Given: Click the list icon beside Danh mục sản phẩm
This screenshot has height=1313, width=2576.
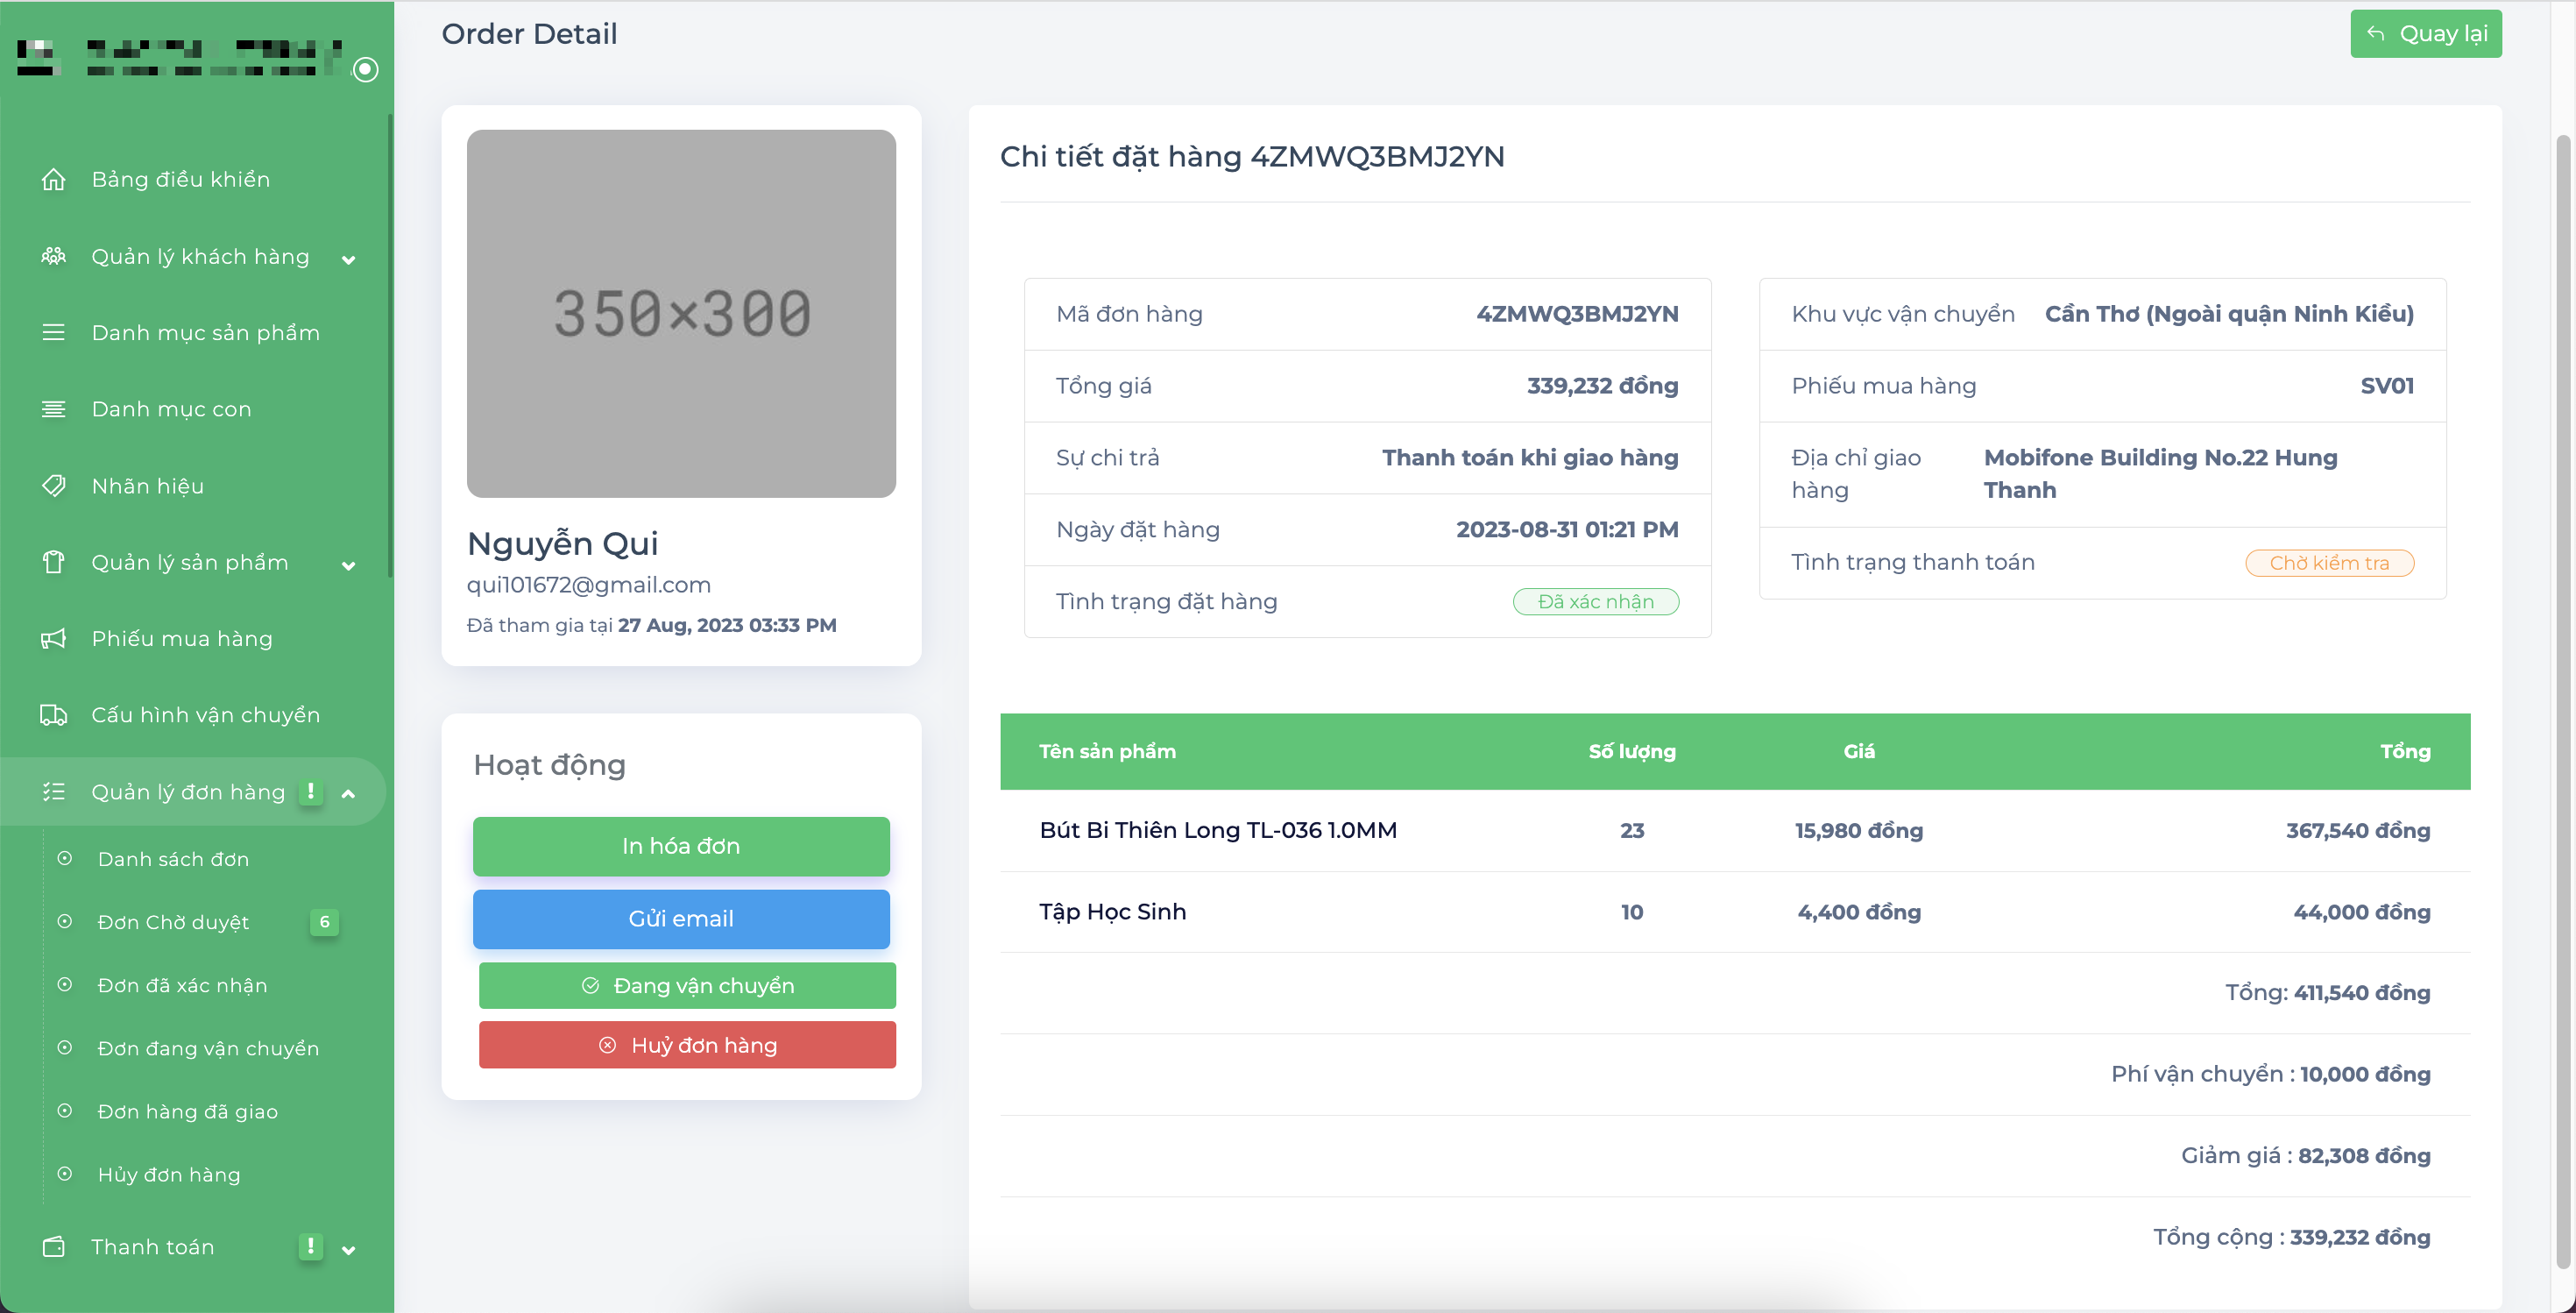Looking at the screenshot, I should click(x=54, y=332).
